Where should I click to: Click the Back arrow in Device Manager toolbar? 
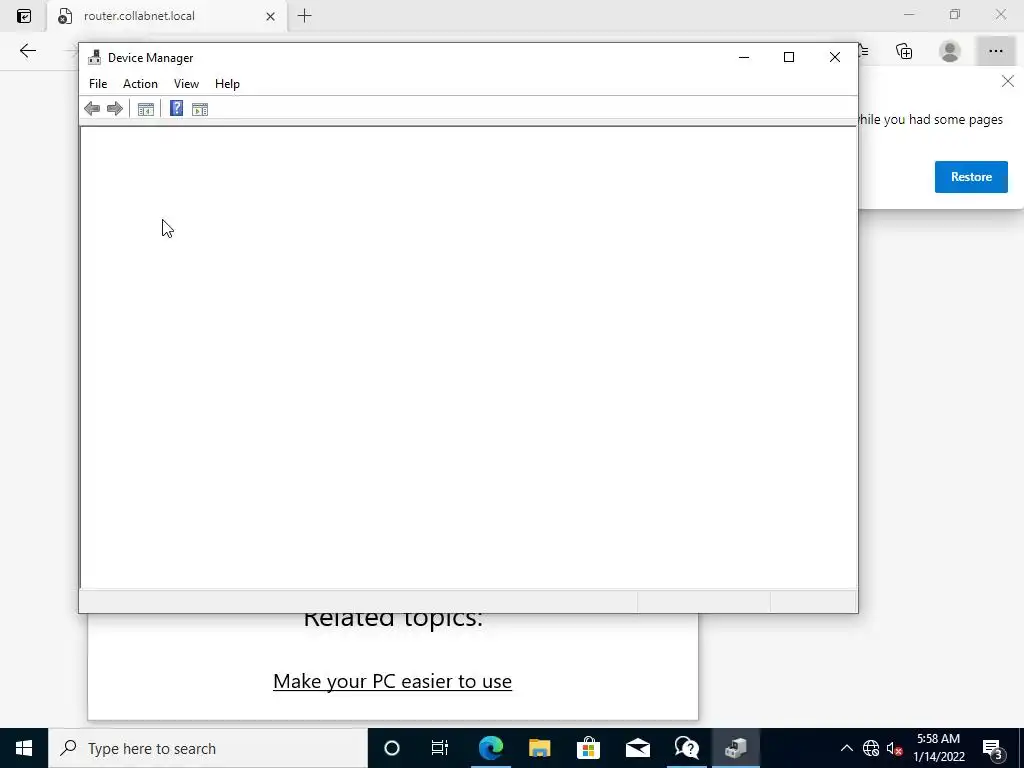tap(92, 108)
